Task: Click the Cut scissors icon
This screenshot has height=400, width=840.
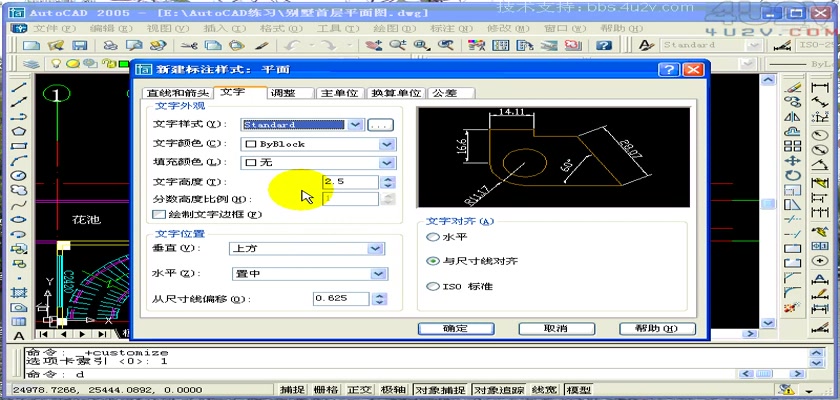Action: (189, 46)
